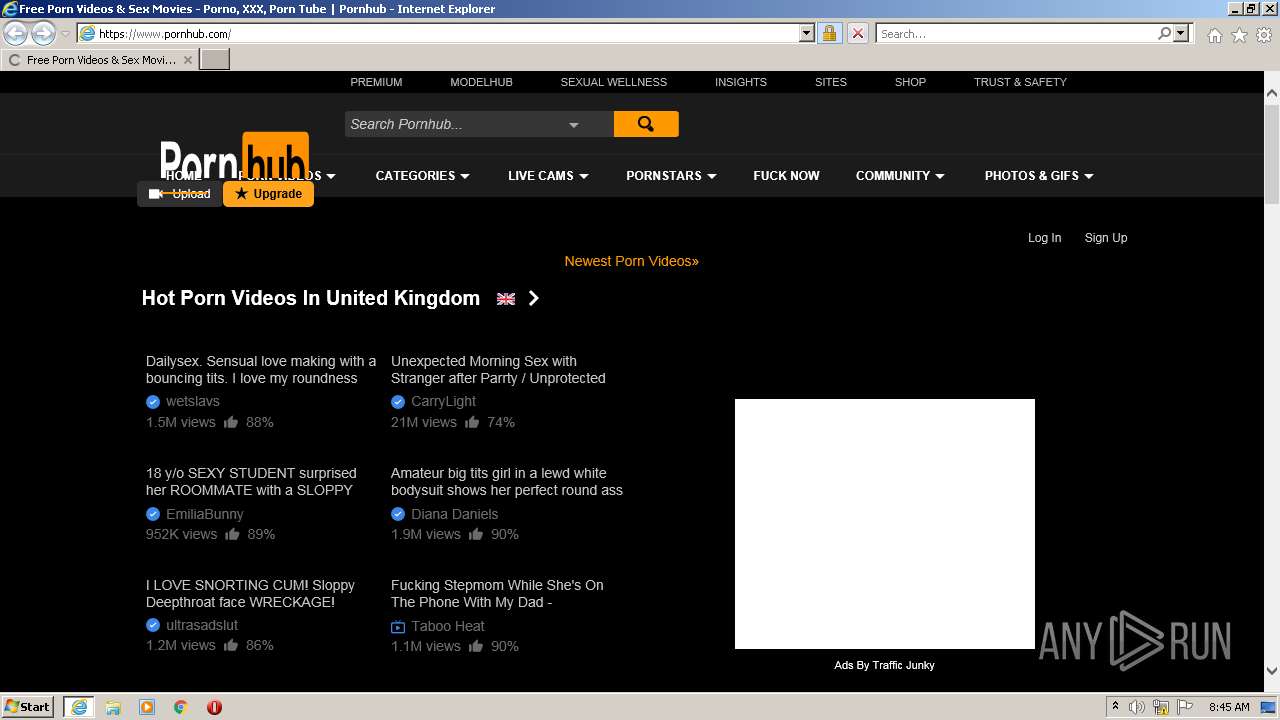Open the TRUST & SAFETY menu item
The width and height of the screenshot is (1280, 720).
point(1020,82)
